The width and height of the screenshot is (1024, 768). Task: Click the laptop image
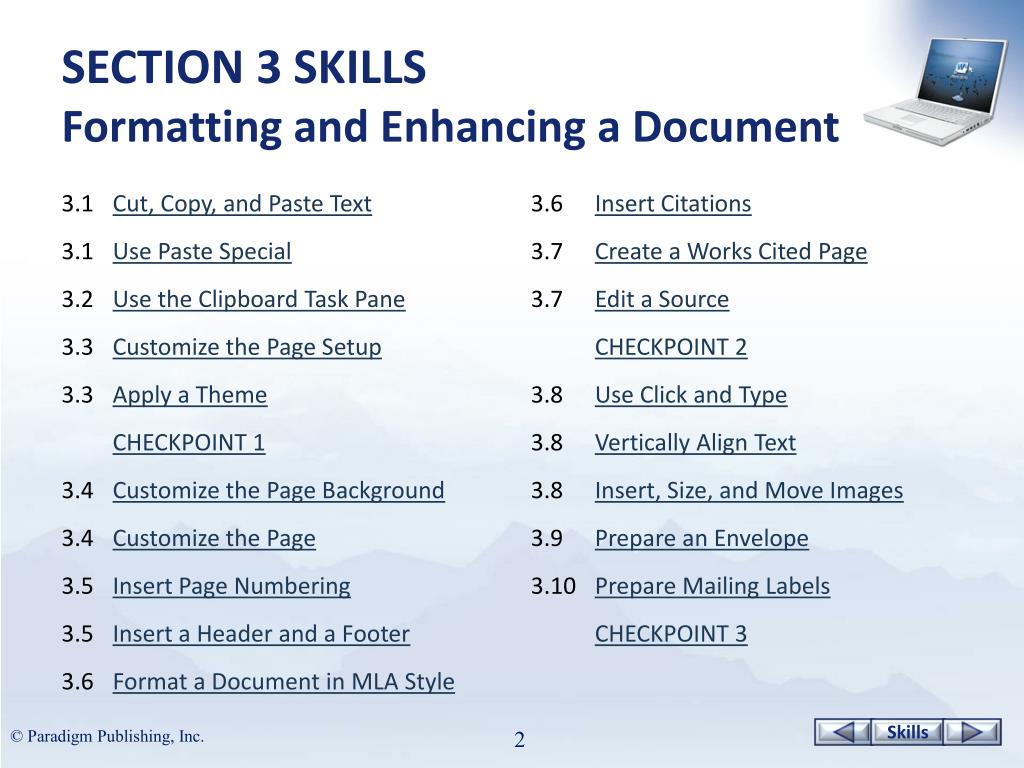point(938,89)
